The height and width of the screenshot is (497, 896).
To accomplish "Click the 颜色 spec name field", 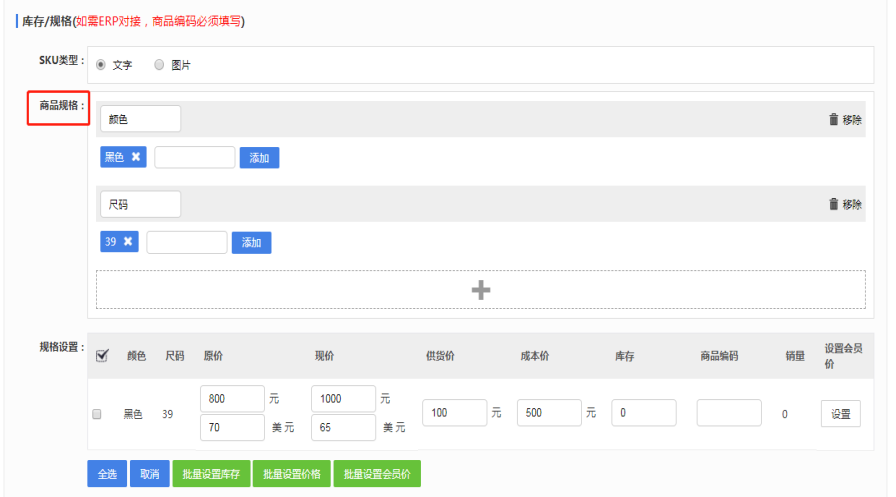I will click(x=140, y=119).
